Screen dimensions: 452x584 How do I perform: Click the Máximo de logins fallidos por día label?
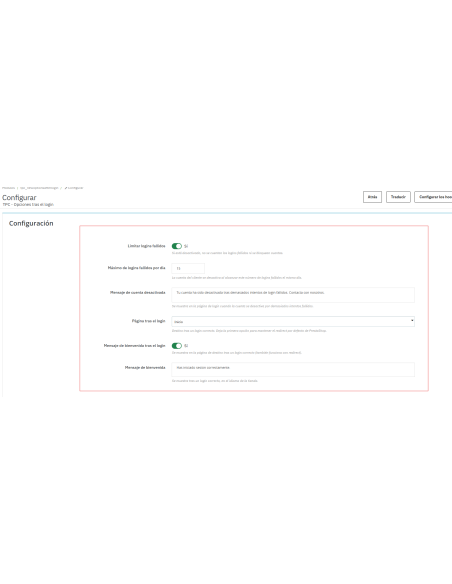click(x=136, y=268)
